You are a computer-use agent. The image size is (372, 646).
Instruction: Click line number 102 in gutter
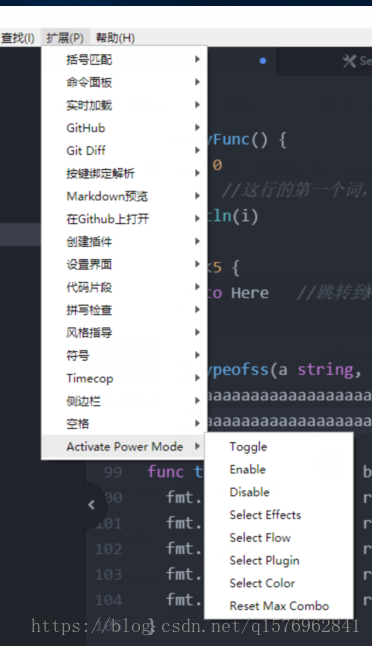click(108, 549)
